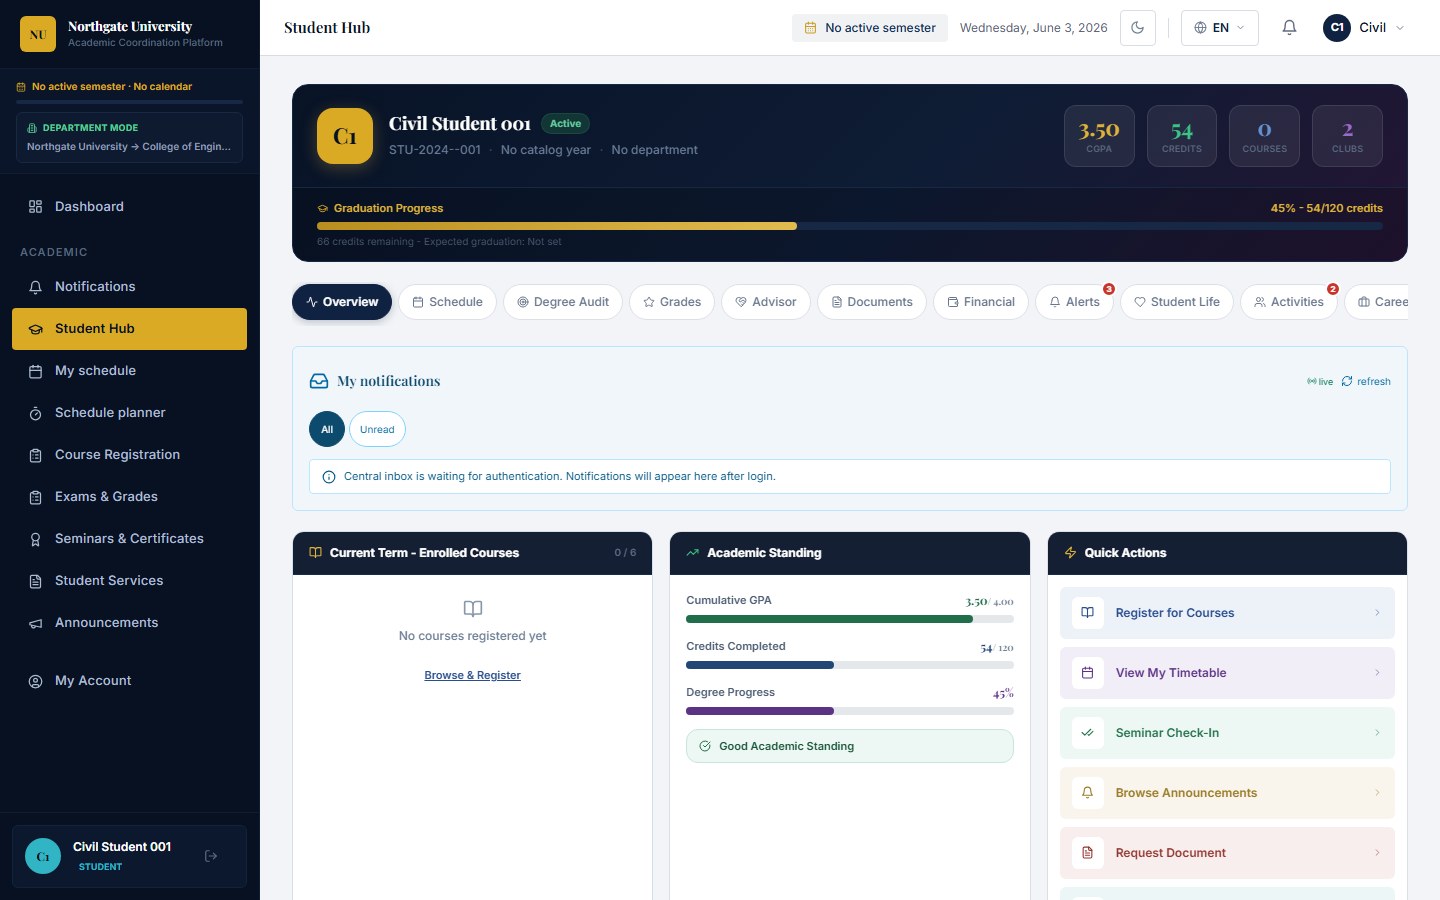Click the logout icon beside Civil Student 001
Image resolution: width=1440 pixels, height=900 pixels.
point(211,856)
